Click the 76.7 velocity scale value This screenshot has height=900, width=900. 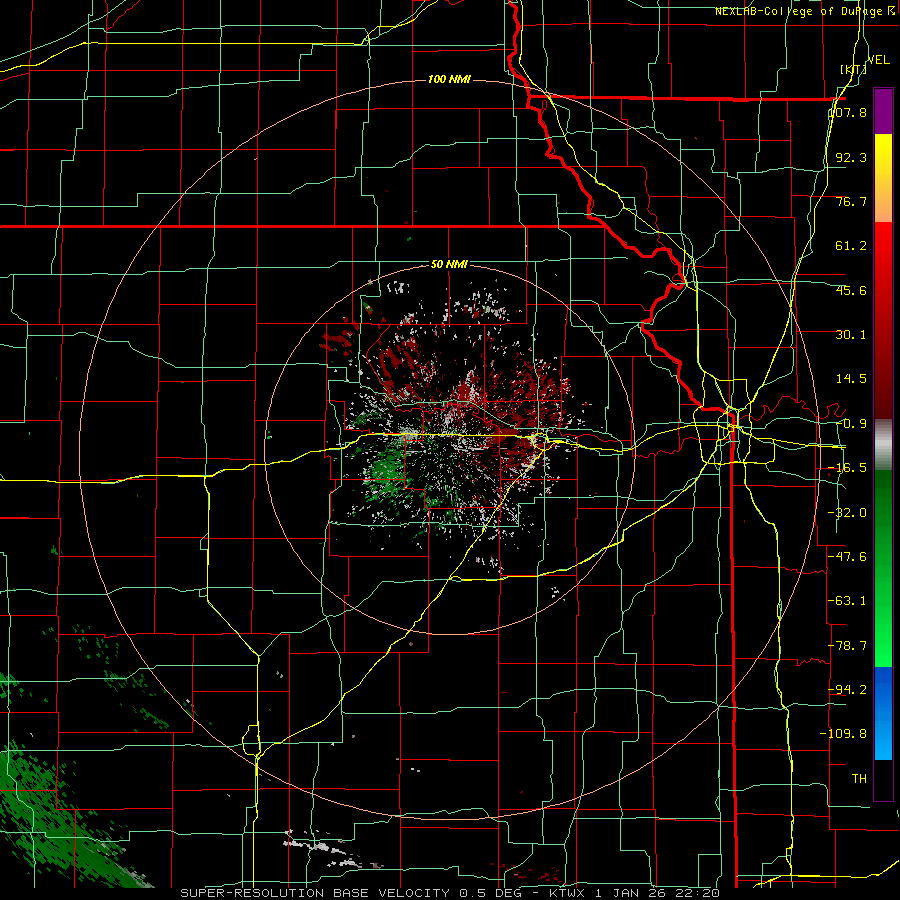pos(851,201)
